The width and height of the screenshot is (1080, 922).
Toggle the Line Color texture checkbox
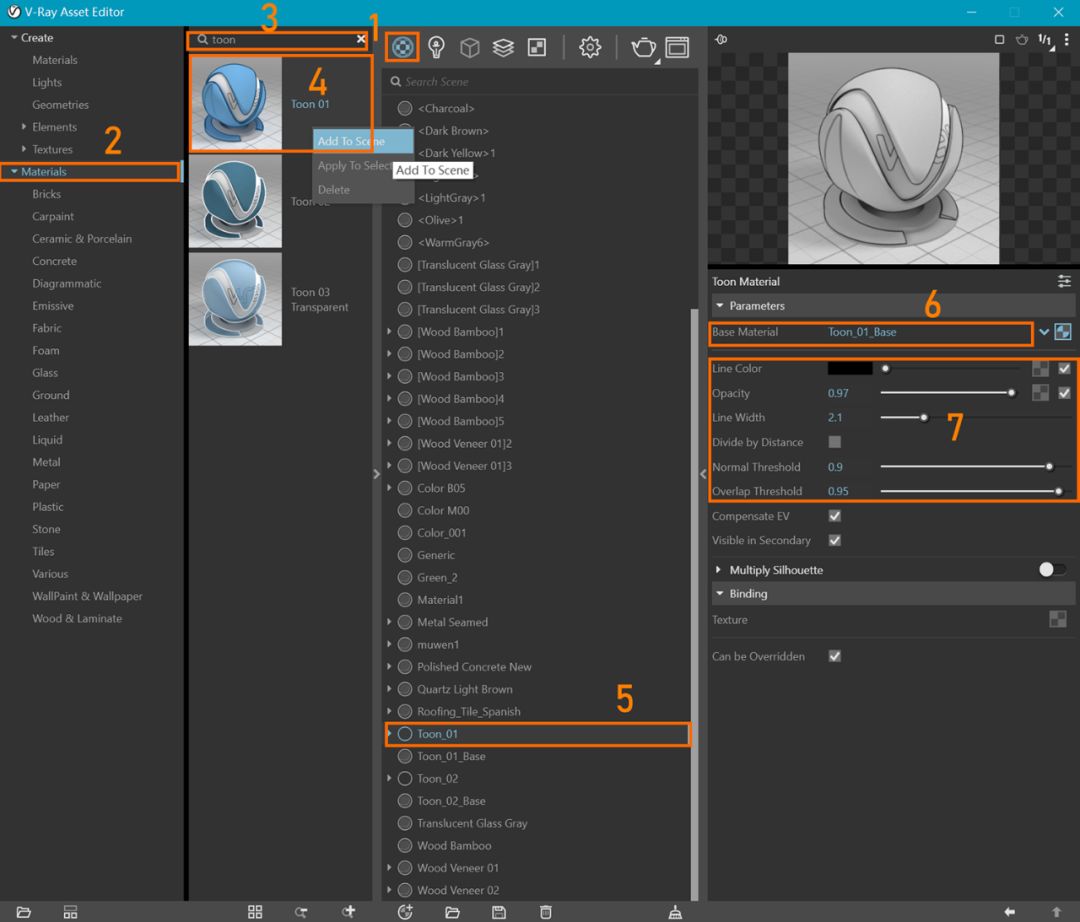pyautogui.click(x=1064, y=368)
